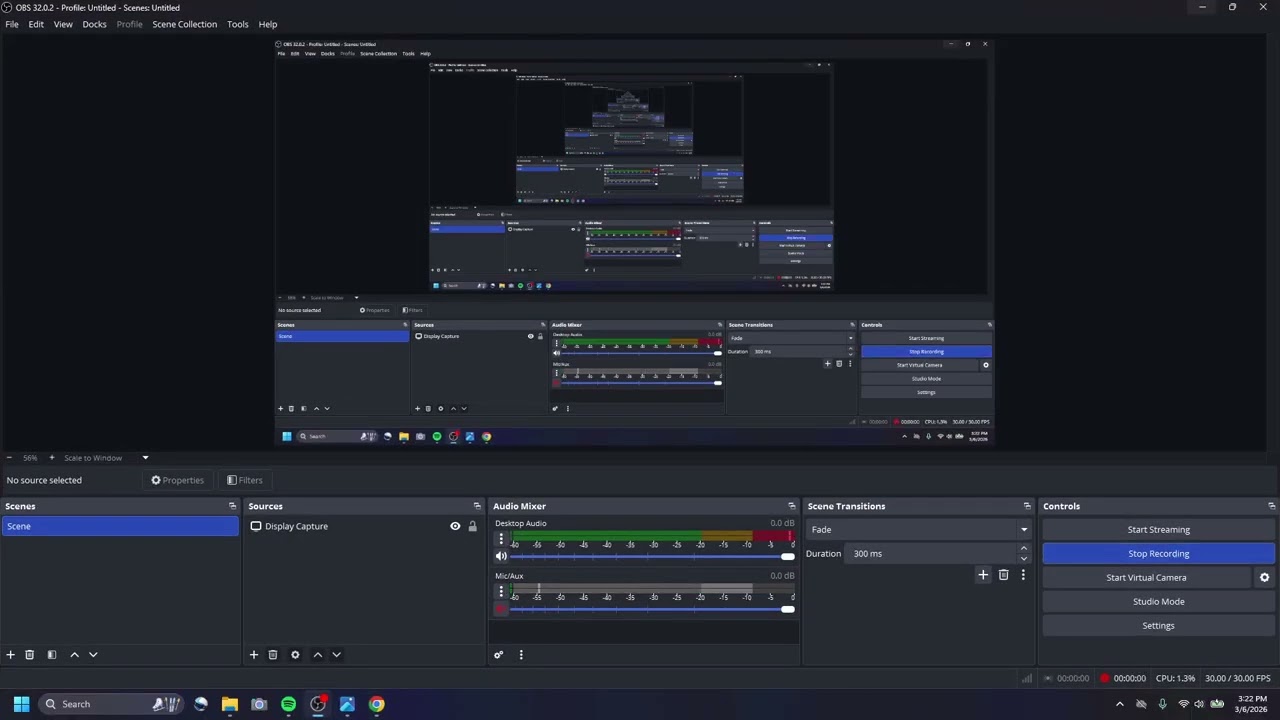Image resolution: width=1280 pixels, height=720 pixels.
Task: Open File Explorer from the taskbar
Action: [230, 704]
